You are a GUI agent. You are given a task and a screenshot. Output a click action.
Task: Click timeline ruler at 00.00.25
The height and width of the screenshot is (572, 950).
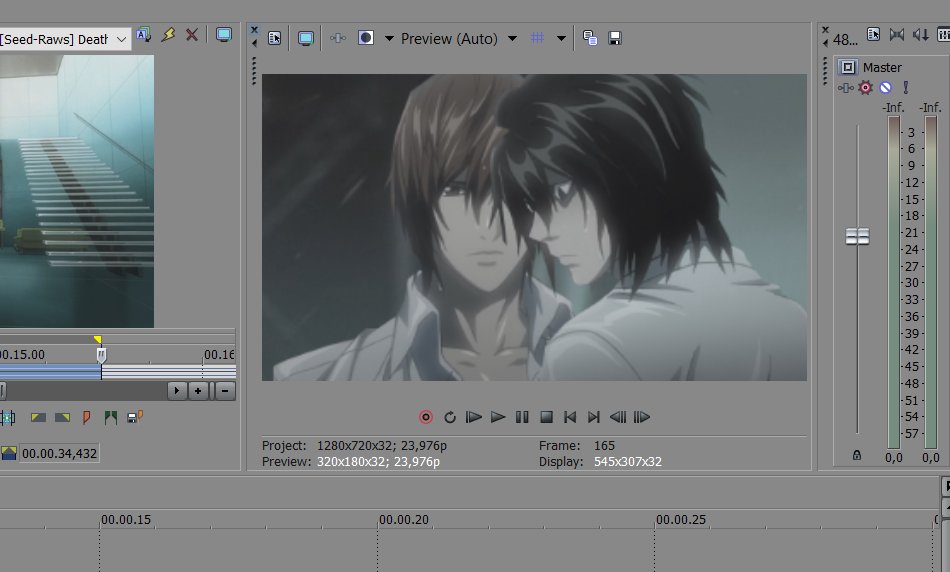[681, 520]
